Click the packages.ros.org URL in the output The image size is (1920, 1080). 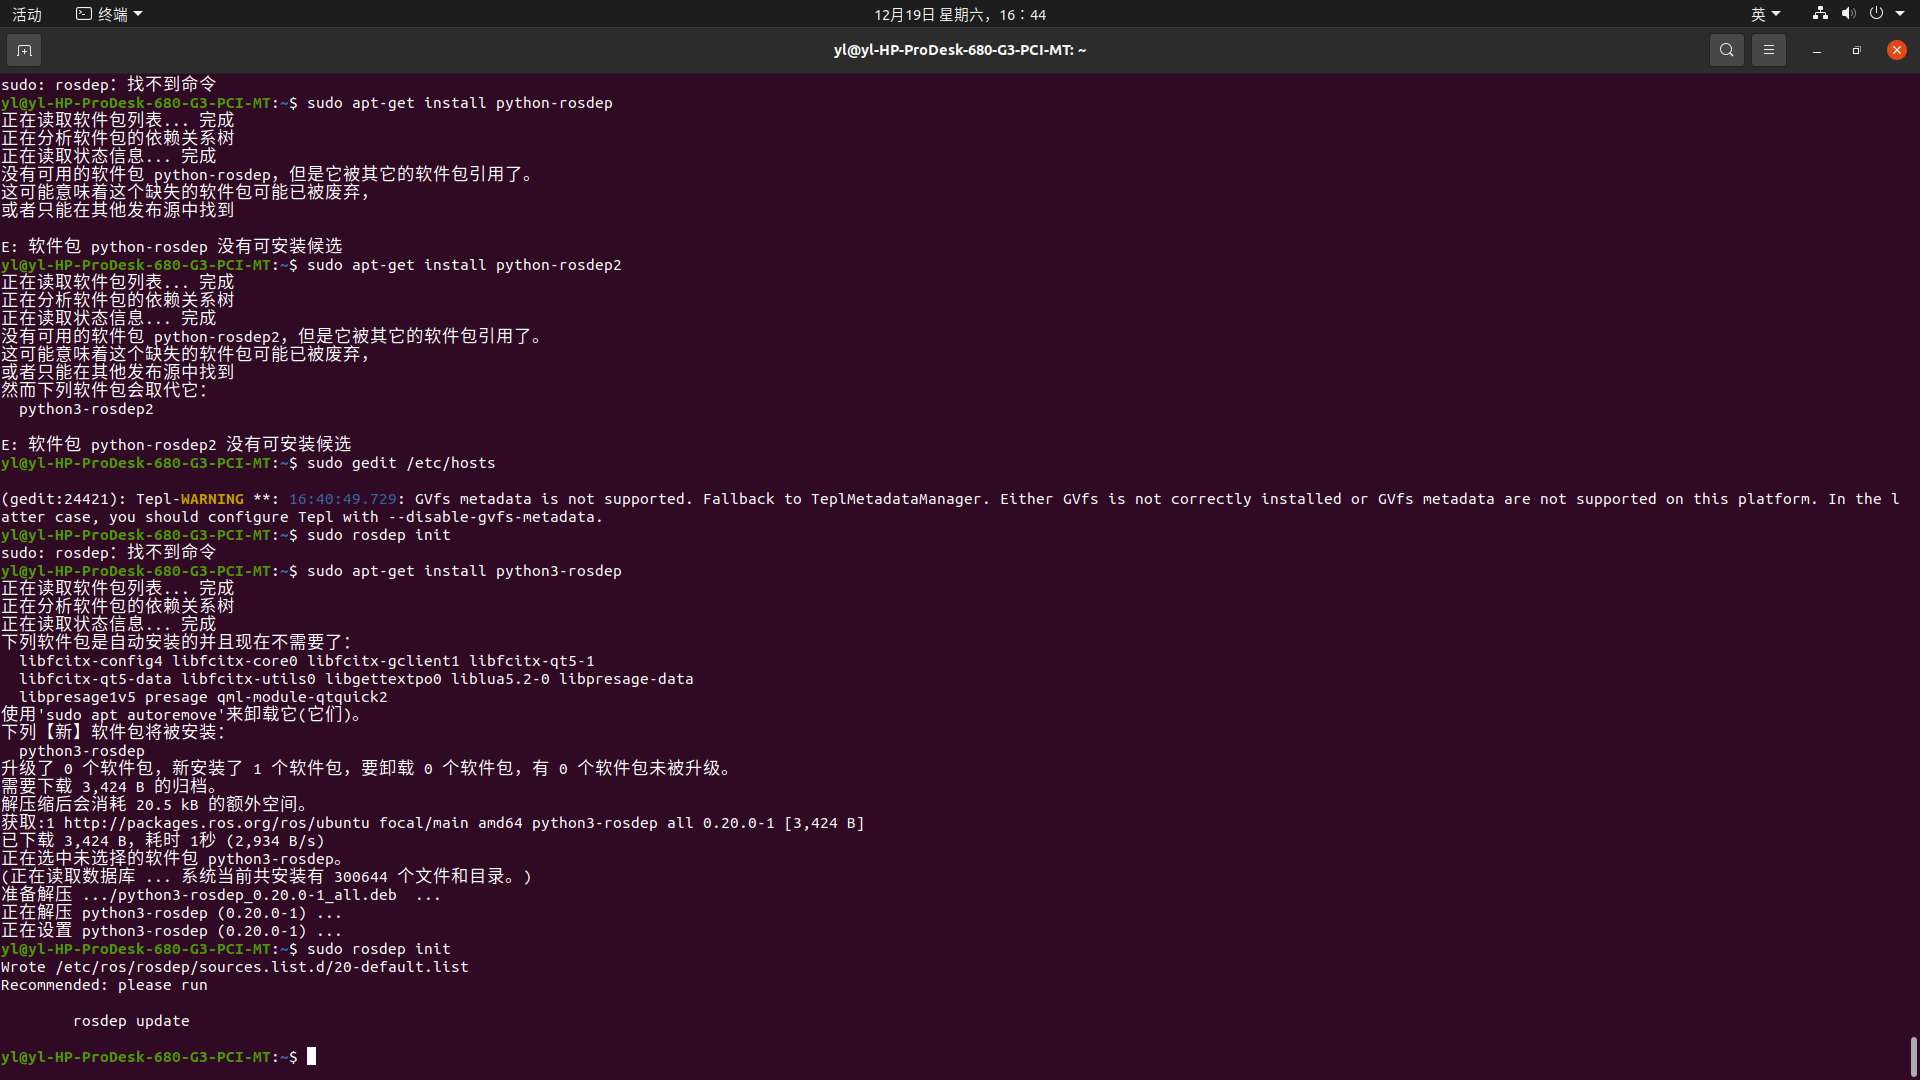[x=215, y=822]
